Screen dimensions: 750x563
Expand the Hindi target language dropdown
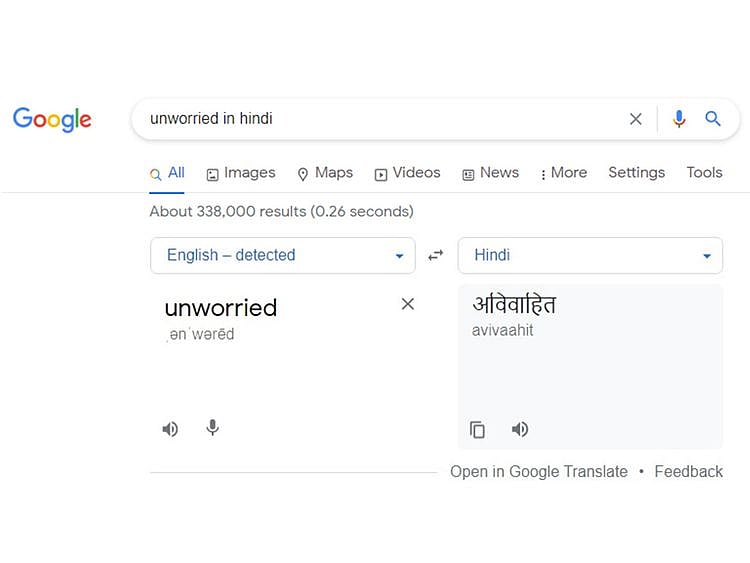[590, 255]
